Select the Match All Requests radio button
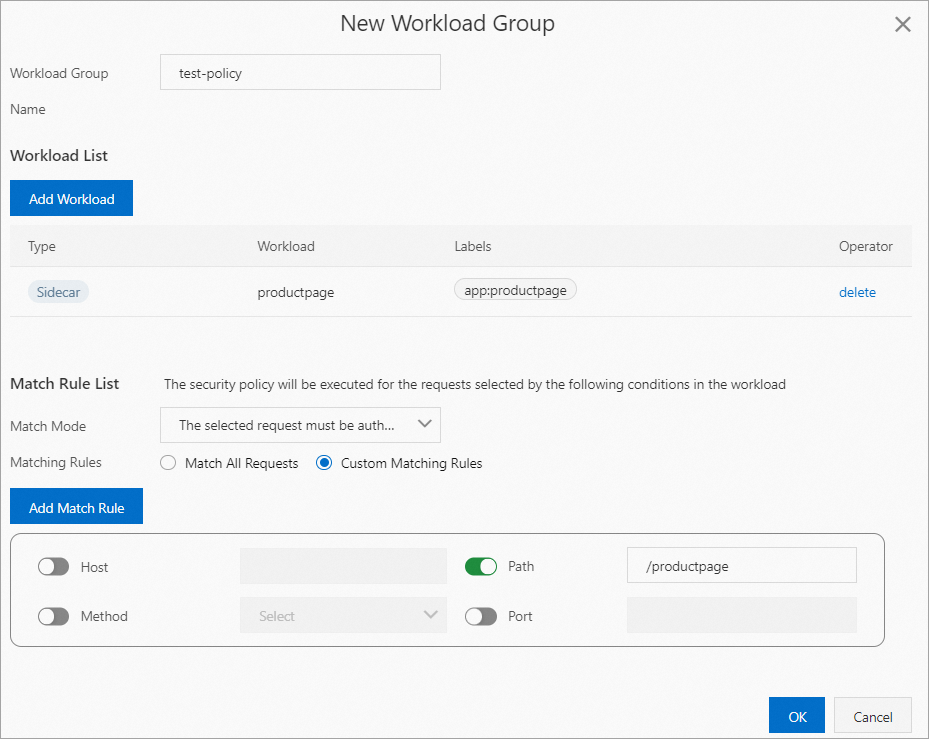Viewport: 929px width, 739px height. click(167, 463)
